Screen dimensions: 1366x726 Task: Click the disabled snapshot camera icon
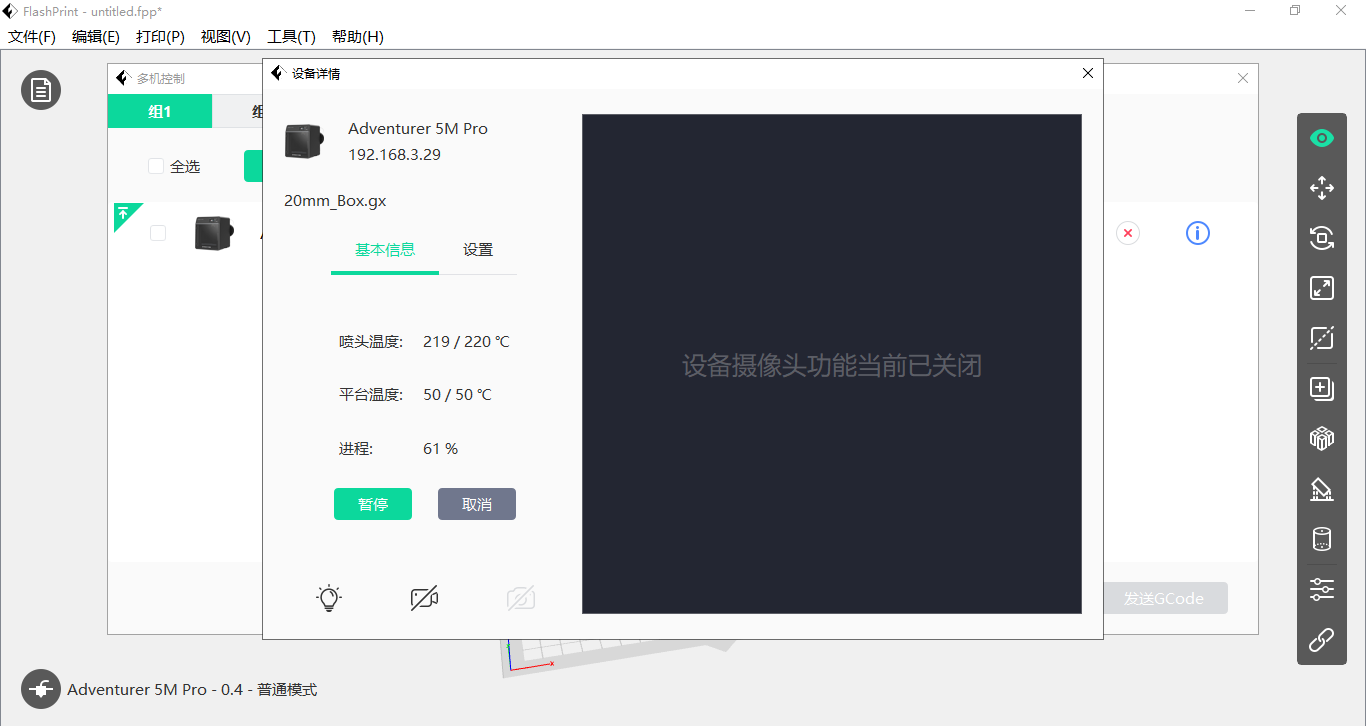(x=521, y=598)
